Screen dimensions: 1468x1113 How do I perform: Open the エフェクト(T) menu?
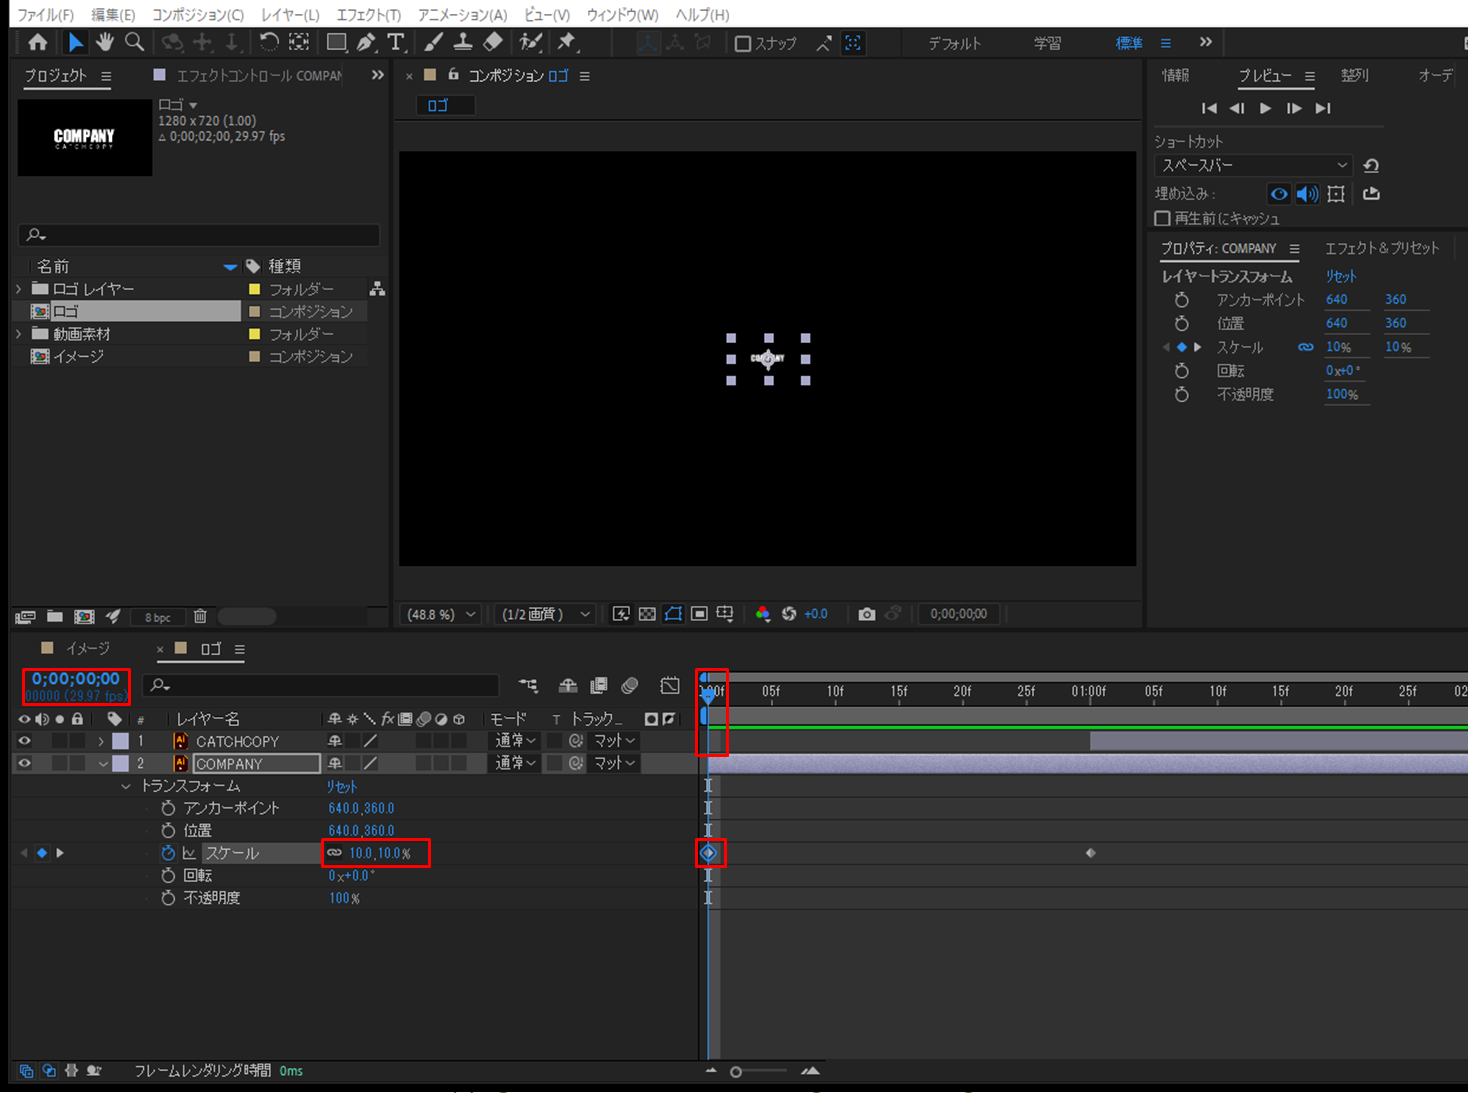click(x=368, y=15)
